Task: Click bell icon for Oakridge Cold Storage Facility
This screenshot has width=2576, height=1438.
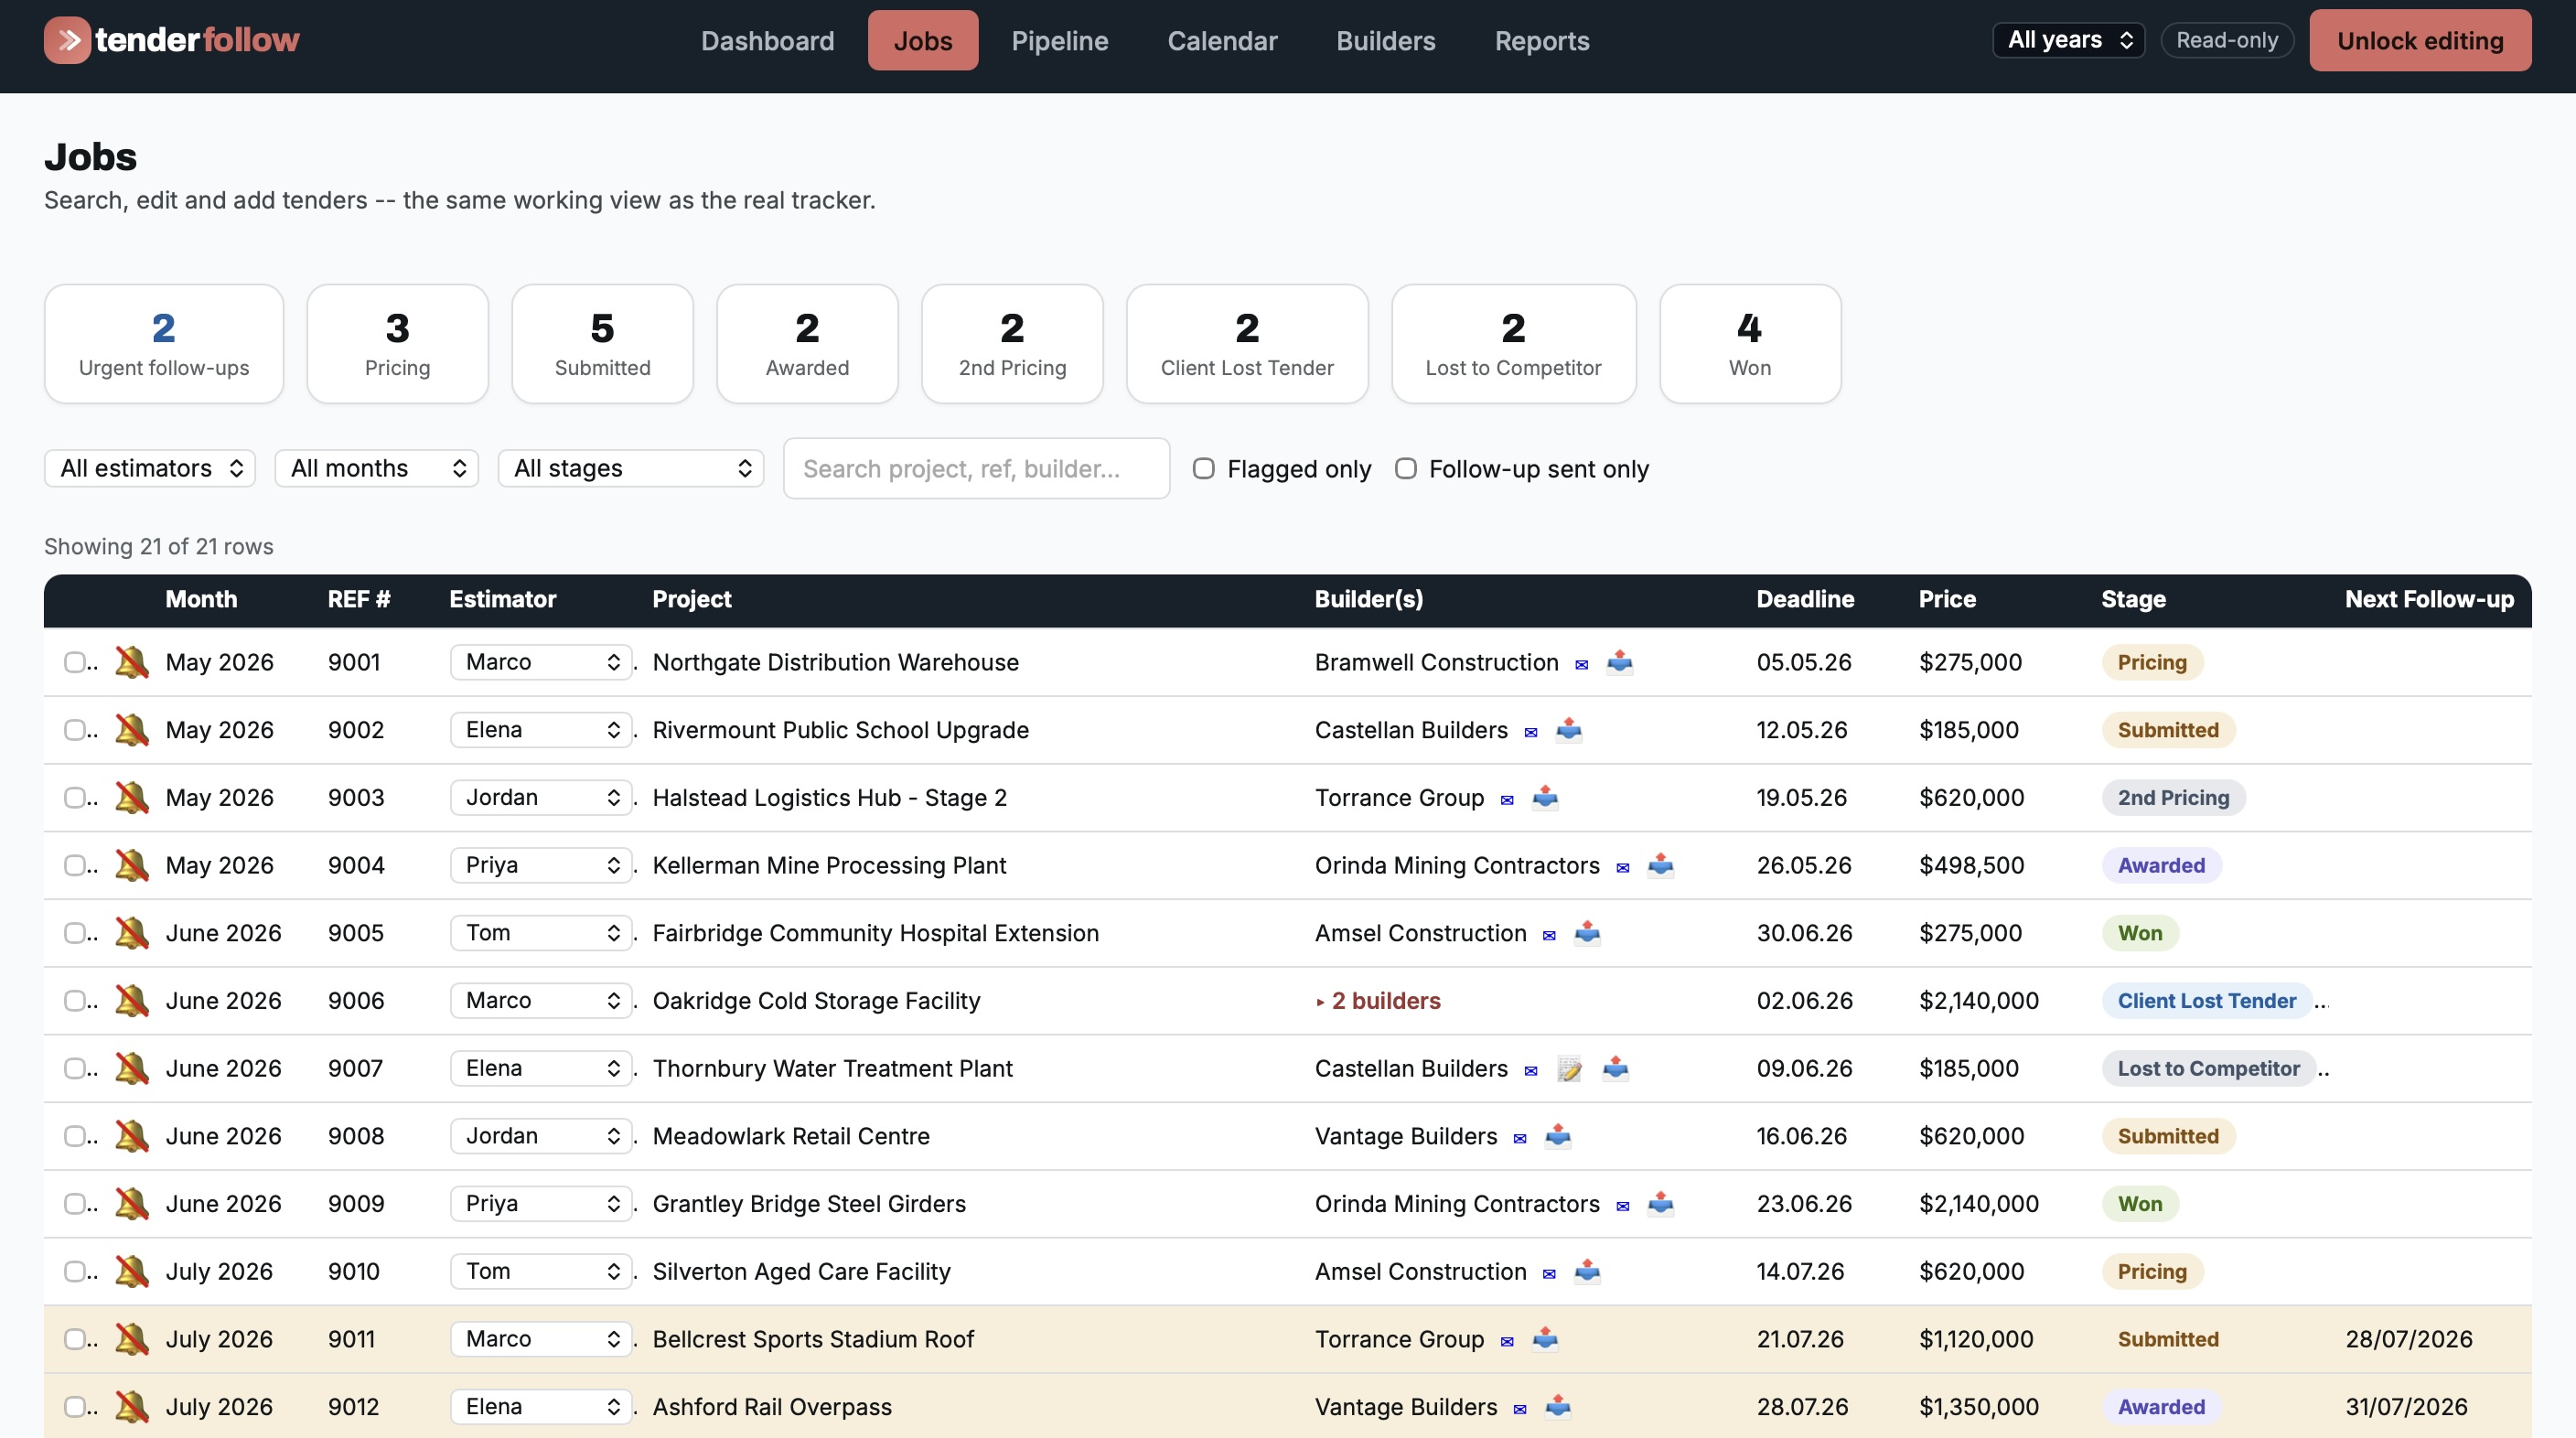Action: pyautogui.click(x=131, y=1000)
